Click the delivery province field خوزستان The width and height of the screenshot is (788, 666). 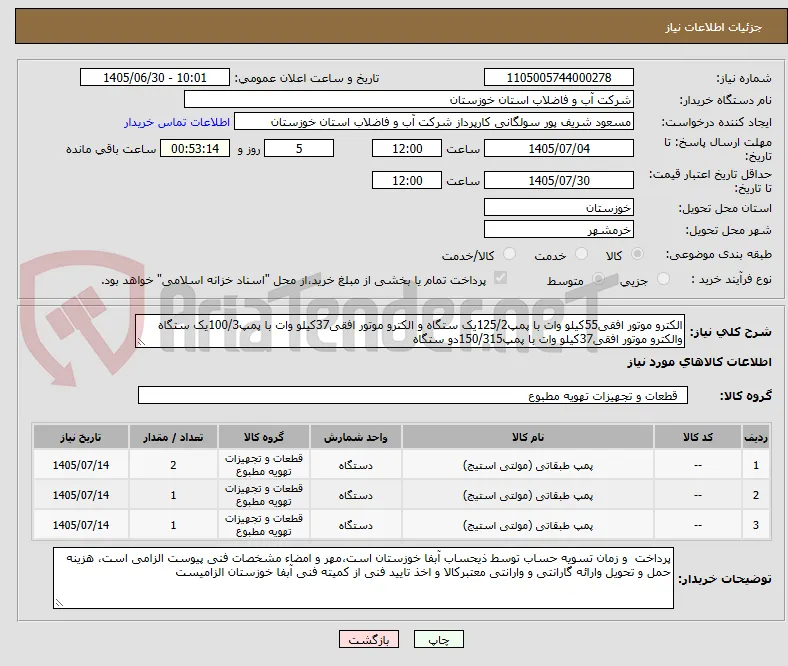pos(559,207)
